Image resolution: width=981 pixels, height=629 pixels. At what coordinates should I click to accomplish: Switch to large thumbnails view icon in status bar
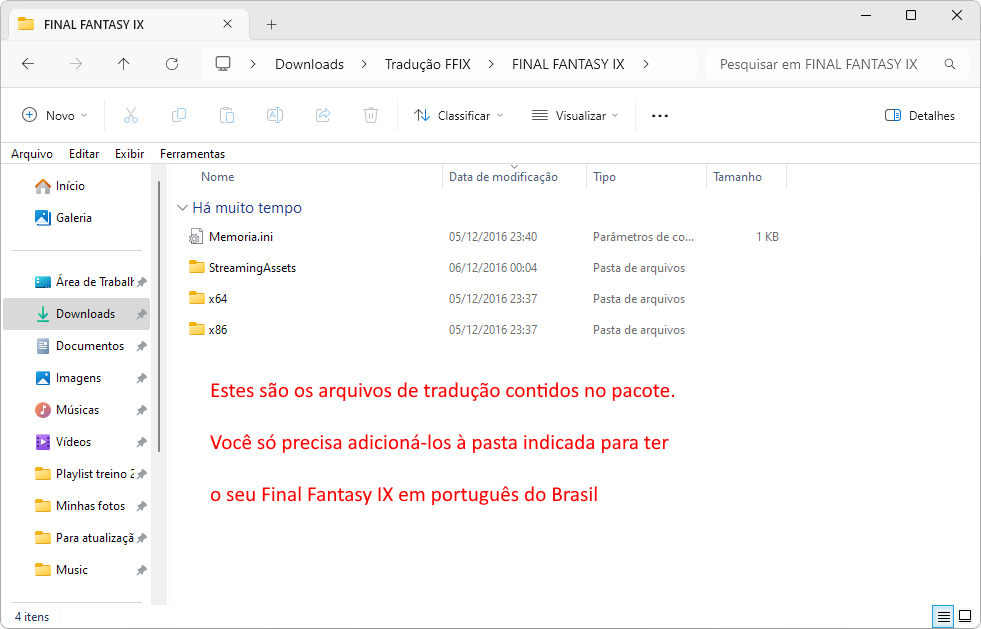coord(965,616)
